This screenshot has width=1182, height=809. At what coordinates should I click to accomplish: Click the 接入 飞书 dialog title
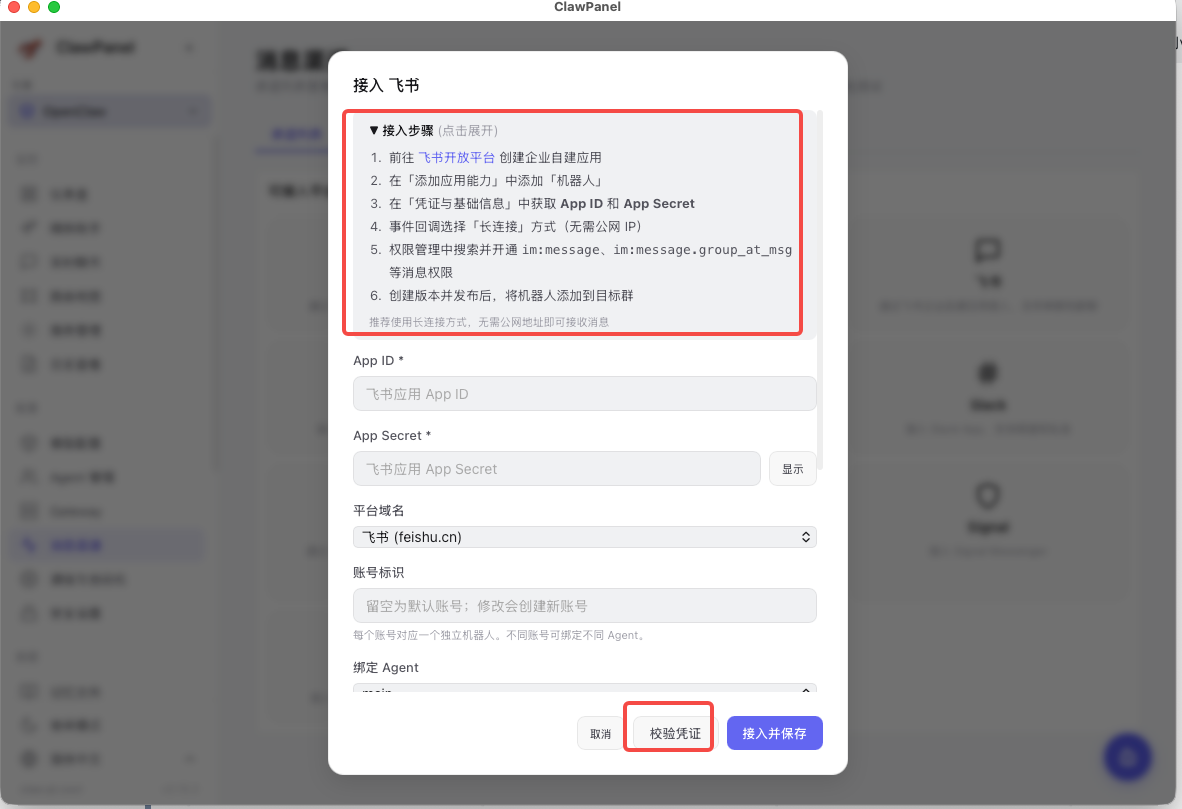pyautogui.click(x=386, y=85)
